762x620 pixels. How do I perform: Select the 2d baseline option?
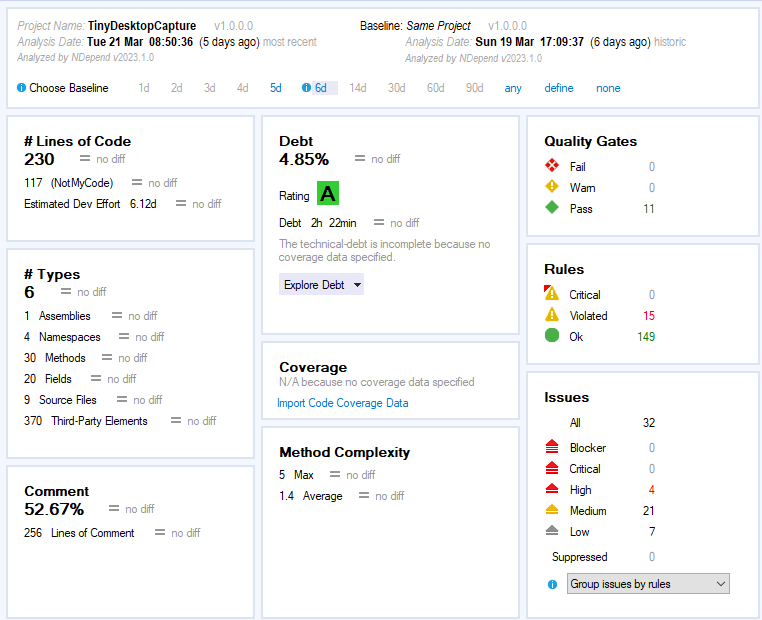pos(176,88)
